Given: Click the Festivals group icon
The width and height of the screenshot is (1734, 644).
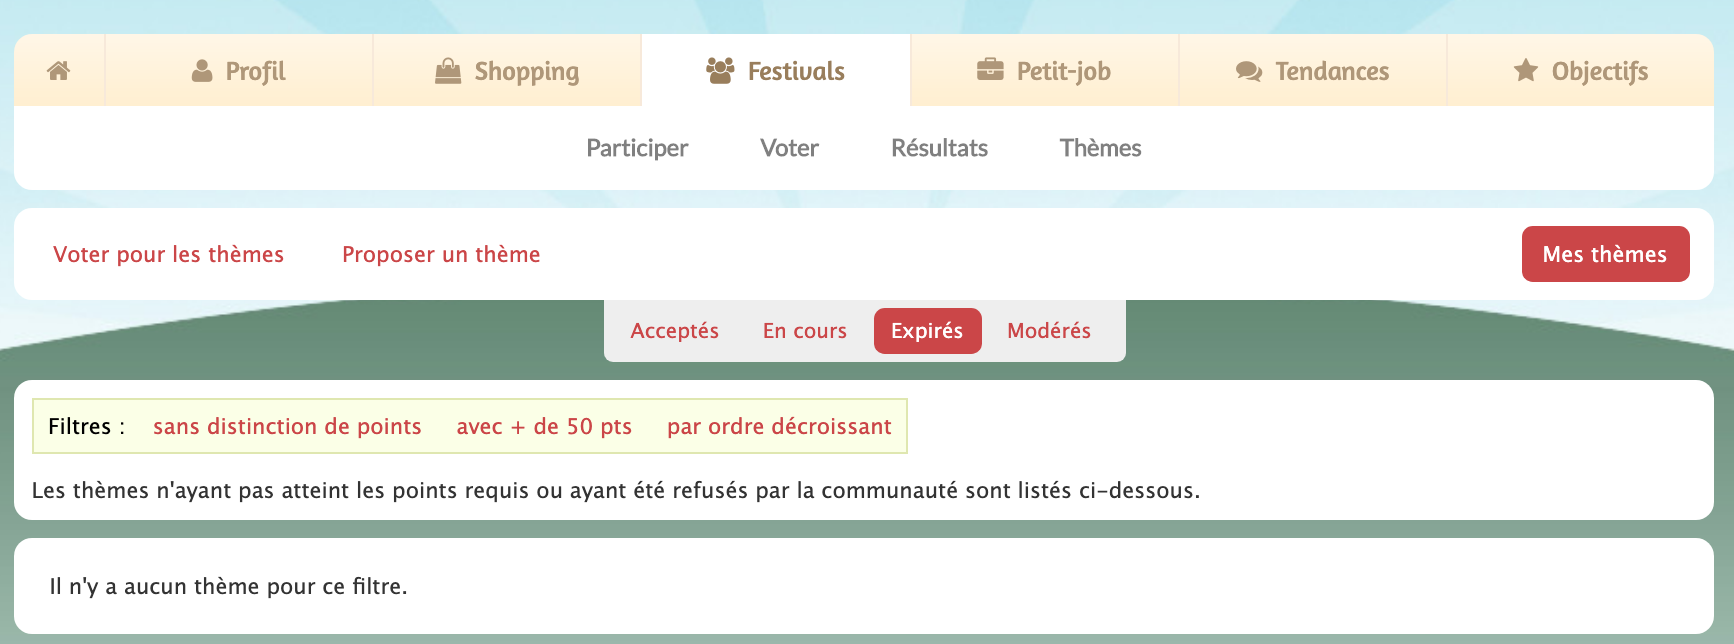Looking at the screenshot, I should (720, 71).
